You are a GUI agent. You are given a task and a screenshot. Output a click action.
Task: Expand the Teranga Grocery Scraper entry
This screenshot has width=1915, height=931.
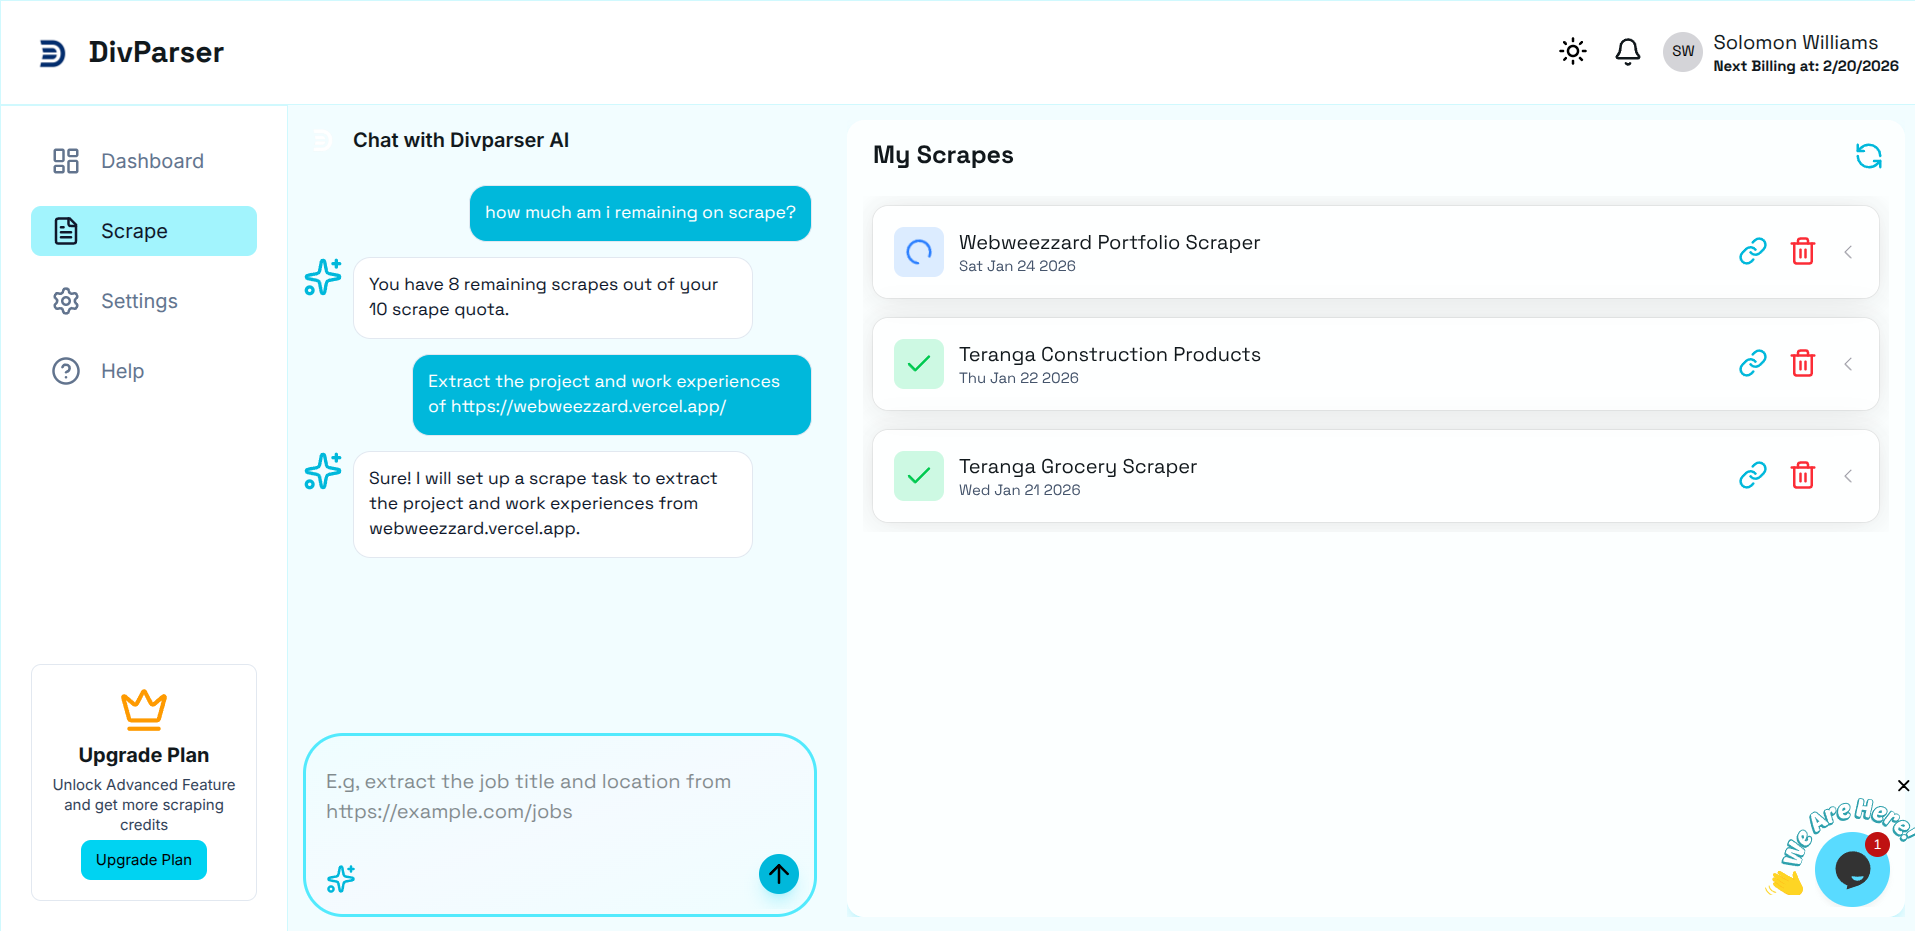1848,475
